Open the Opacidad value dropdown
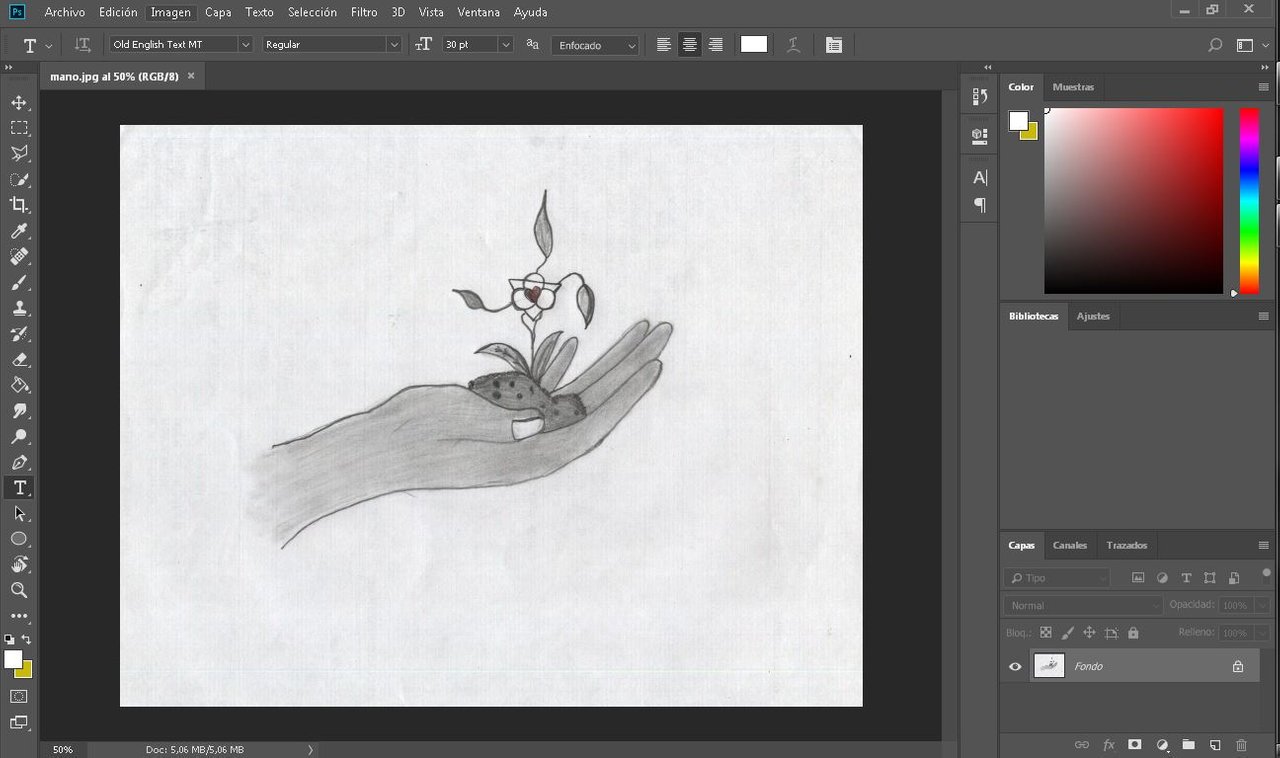 [x=1262, y=605]
